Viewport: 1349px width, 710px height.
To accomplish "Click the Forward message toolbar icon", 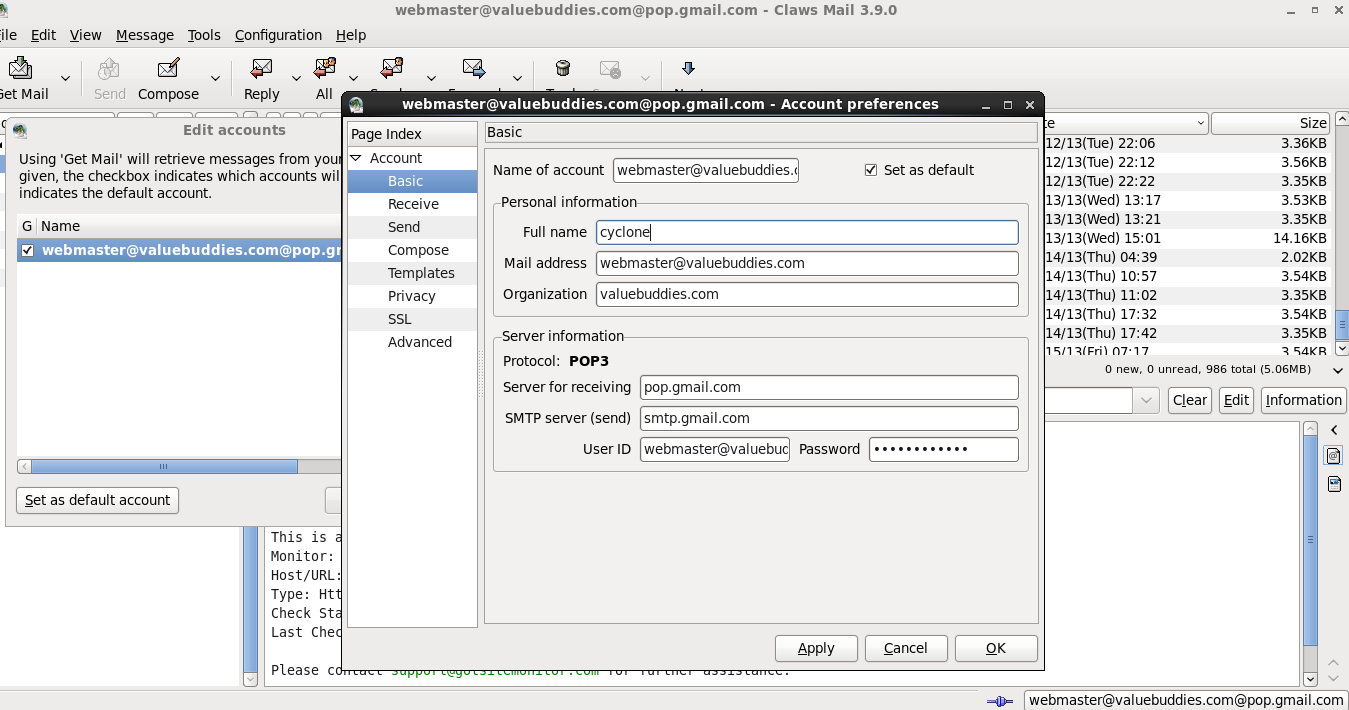I will click(x=474, y=68).
